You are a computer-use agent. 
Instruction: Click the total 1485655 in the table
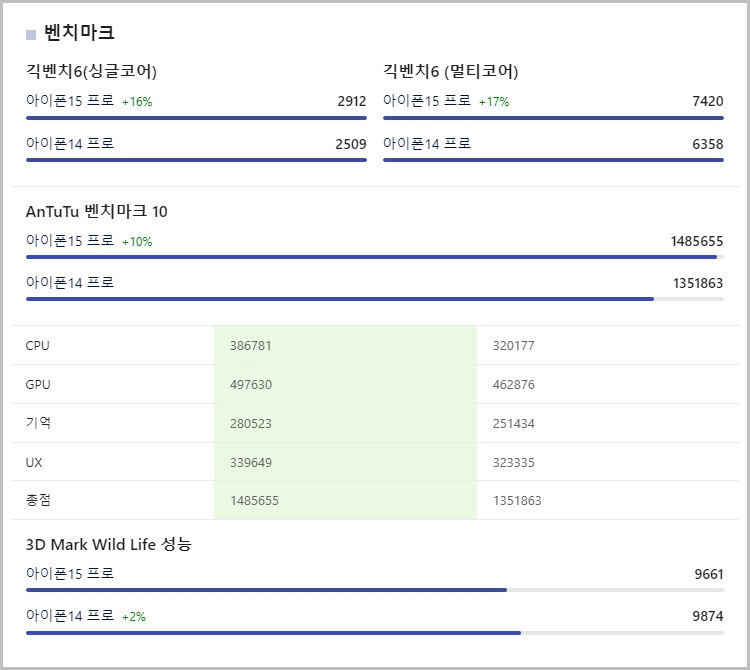(x=254, y=501)
